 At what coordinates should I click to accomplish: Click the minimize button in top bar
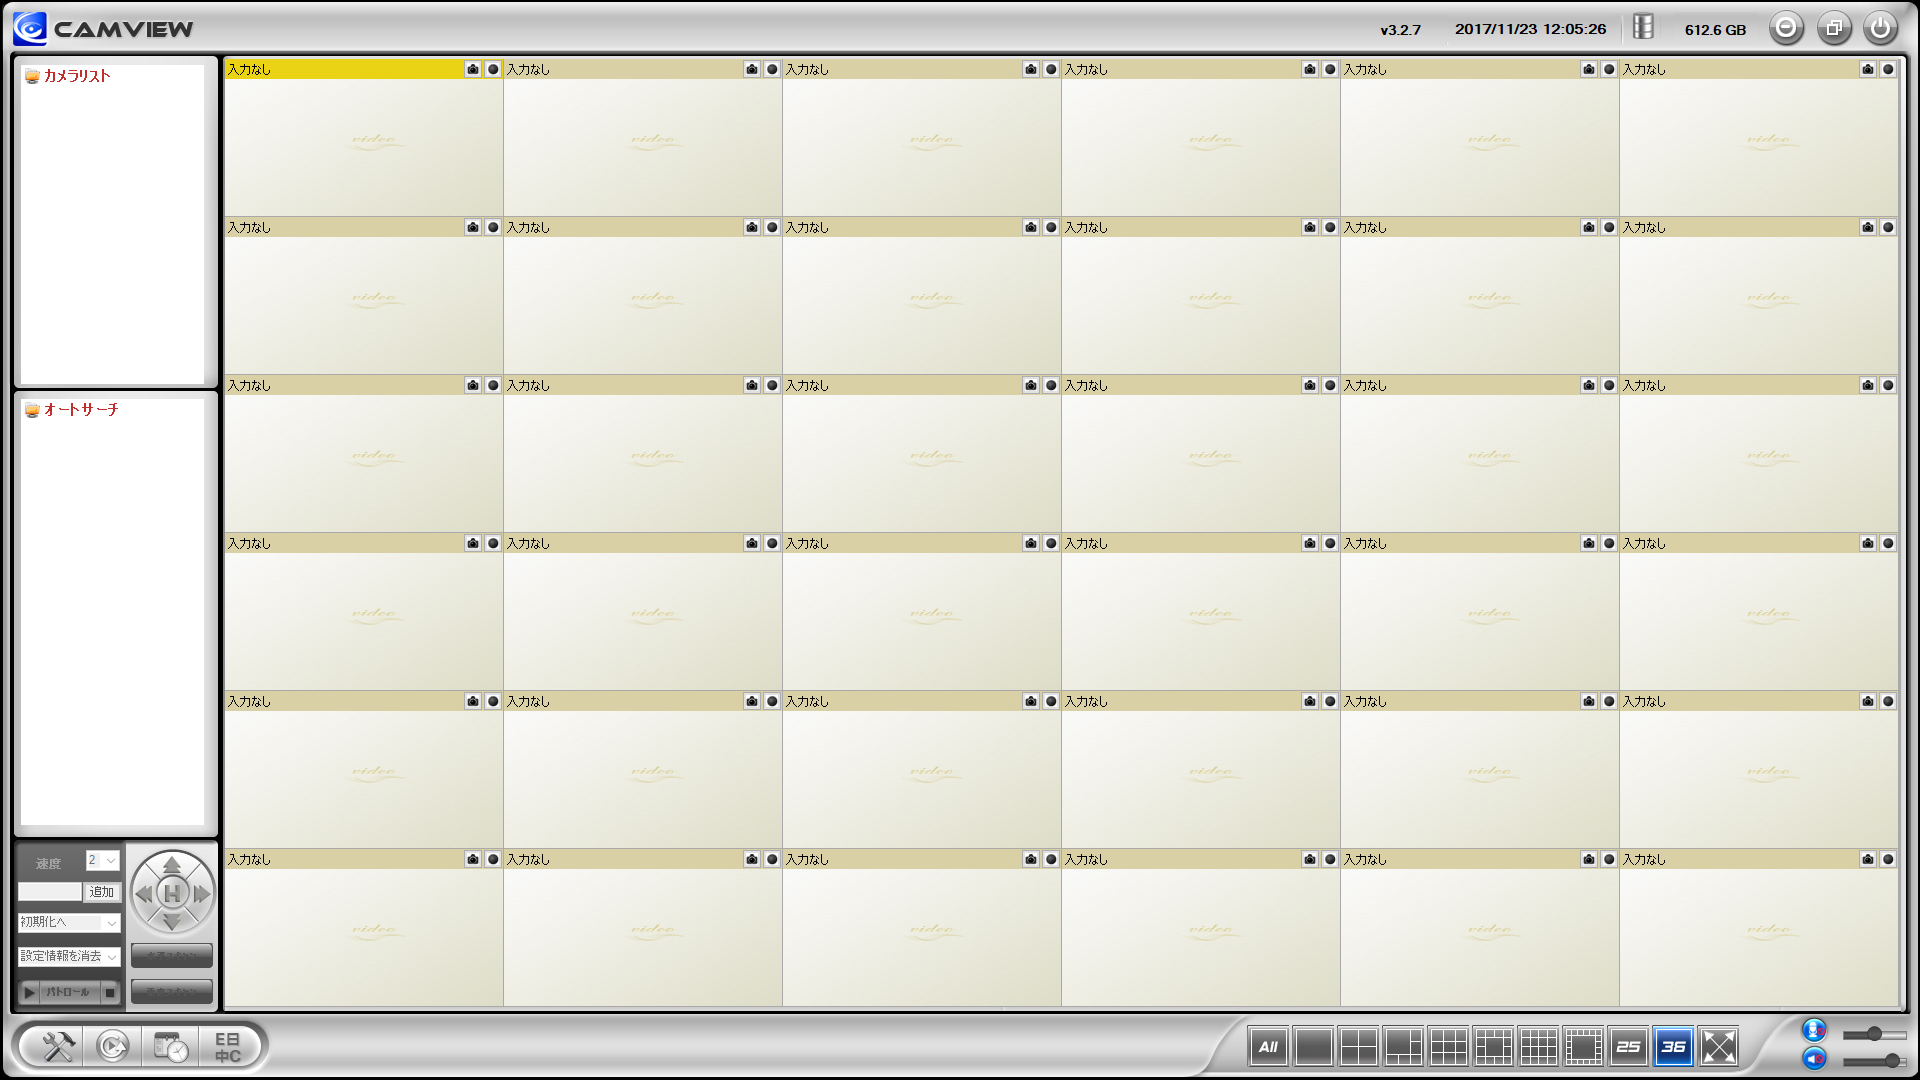click(1786, 28)
